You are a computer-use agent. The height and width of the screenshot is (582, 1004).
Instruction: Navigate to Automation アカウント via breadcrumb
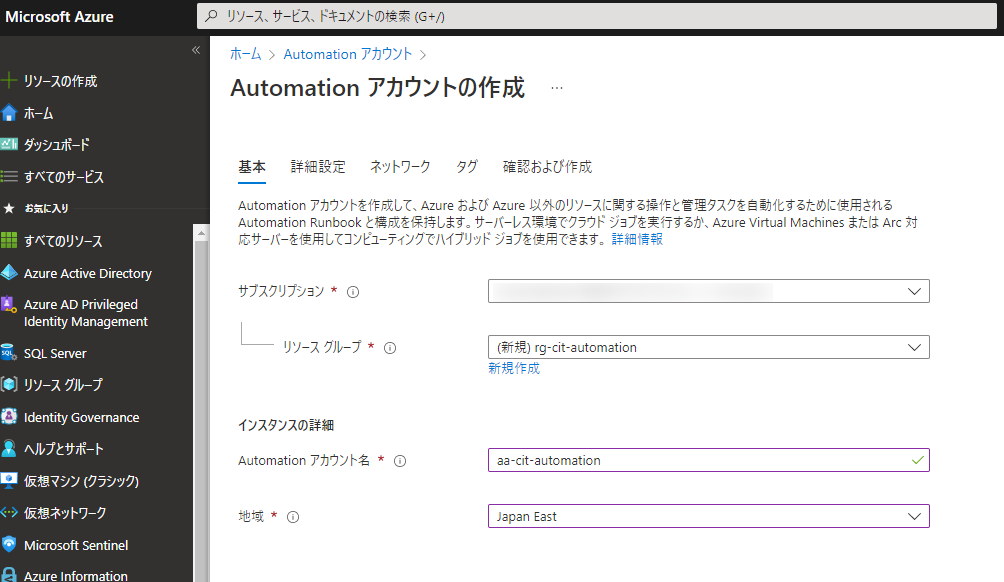[x=347, y=54]
